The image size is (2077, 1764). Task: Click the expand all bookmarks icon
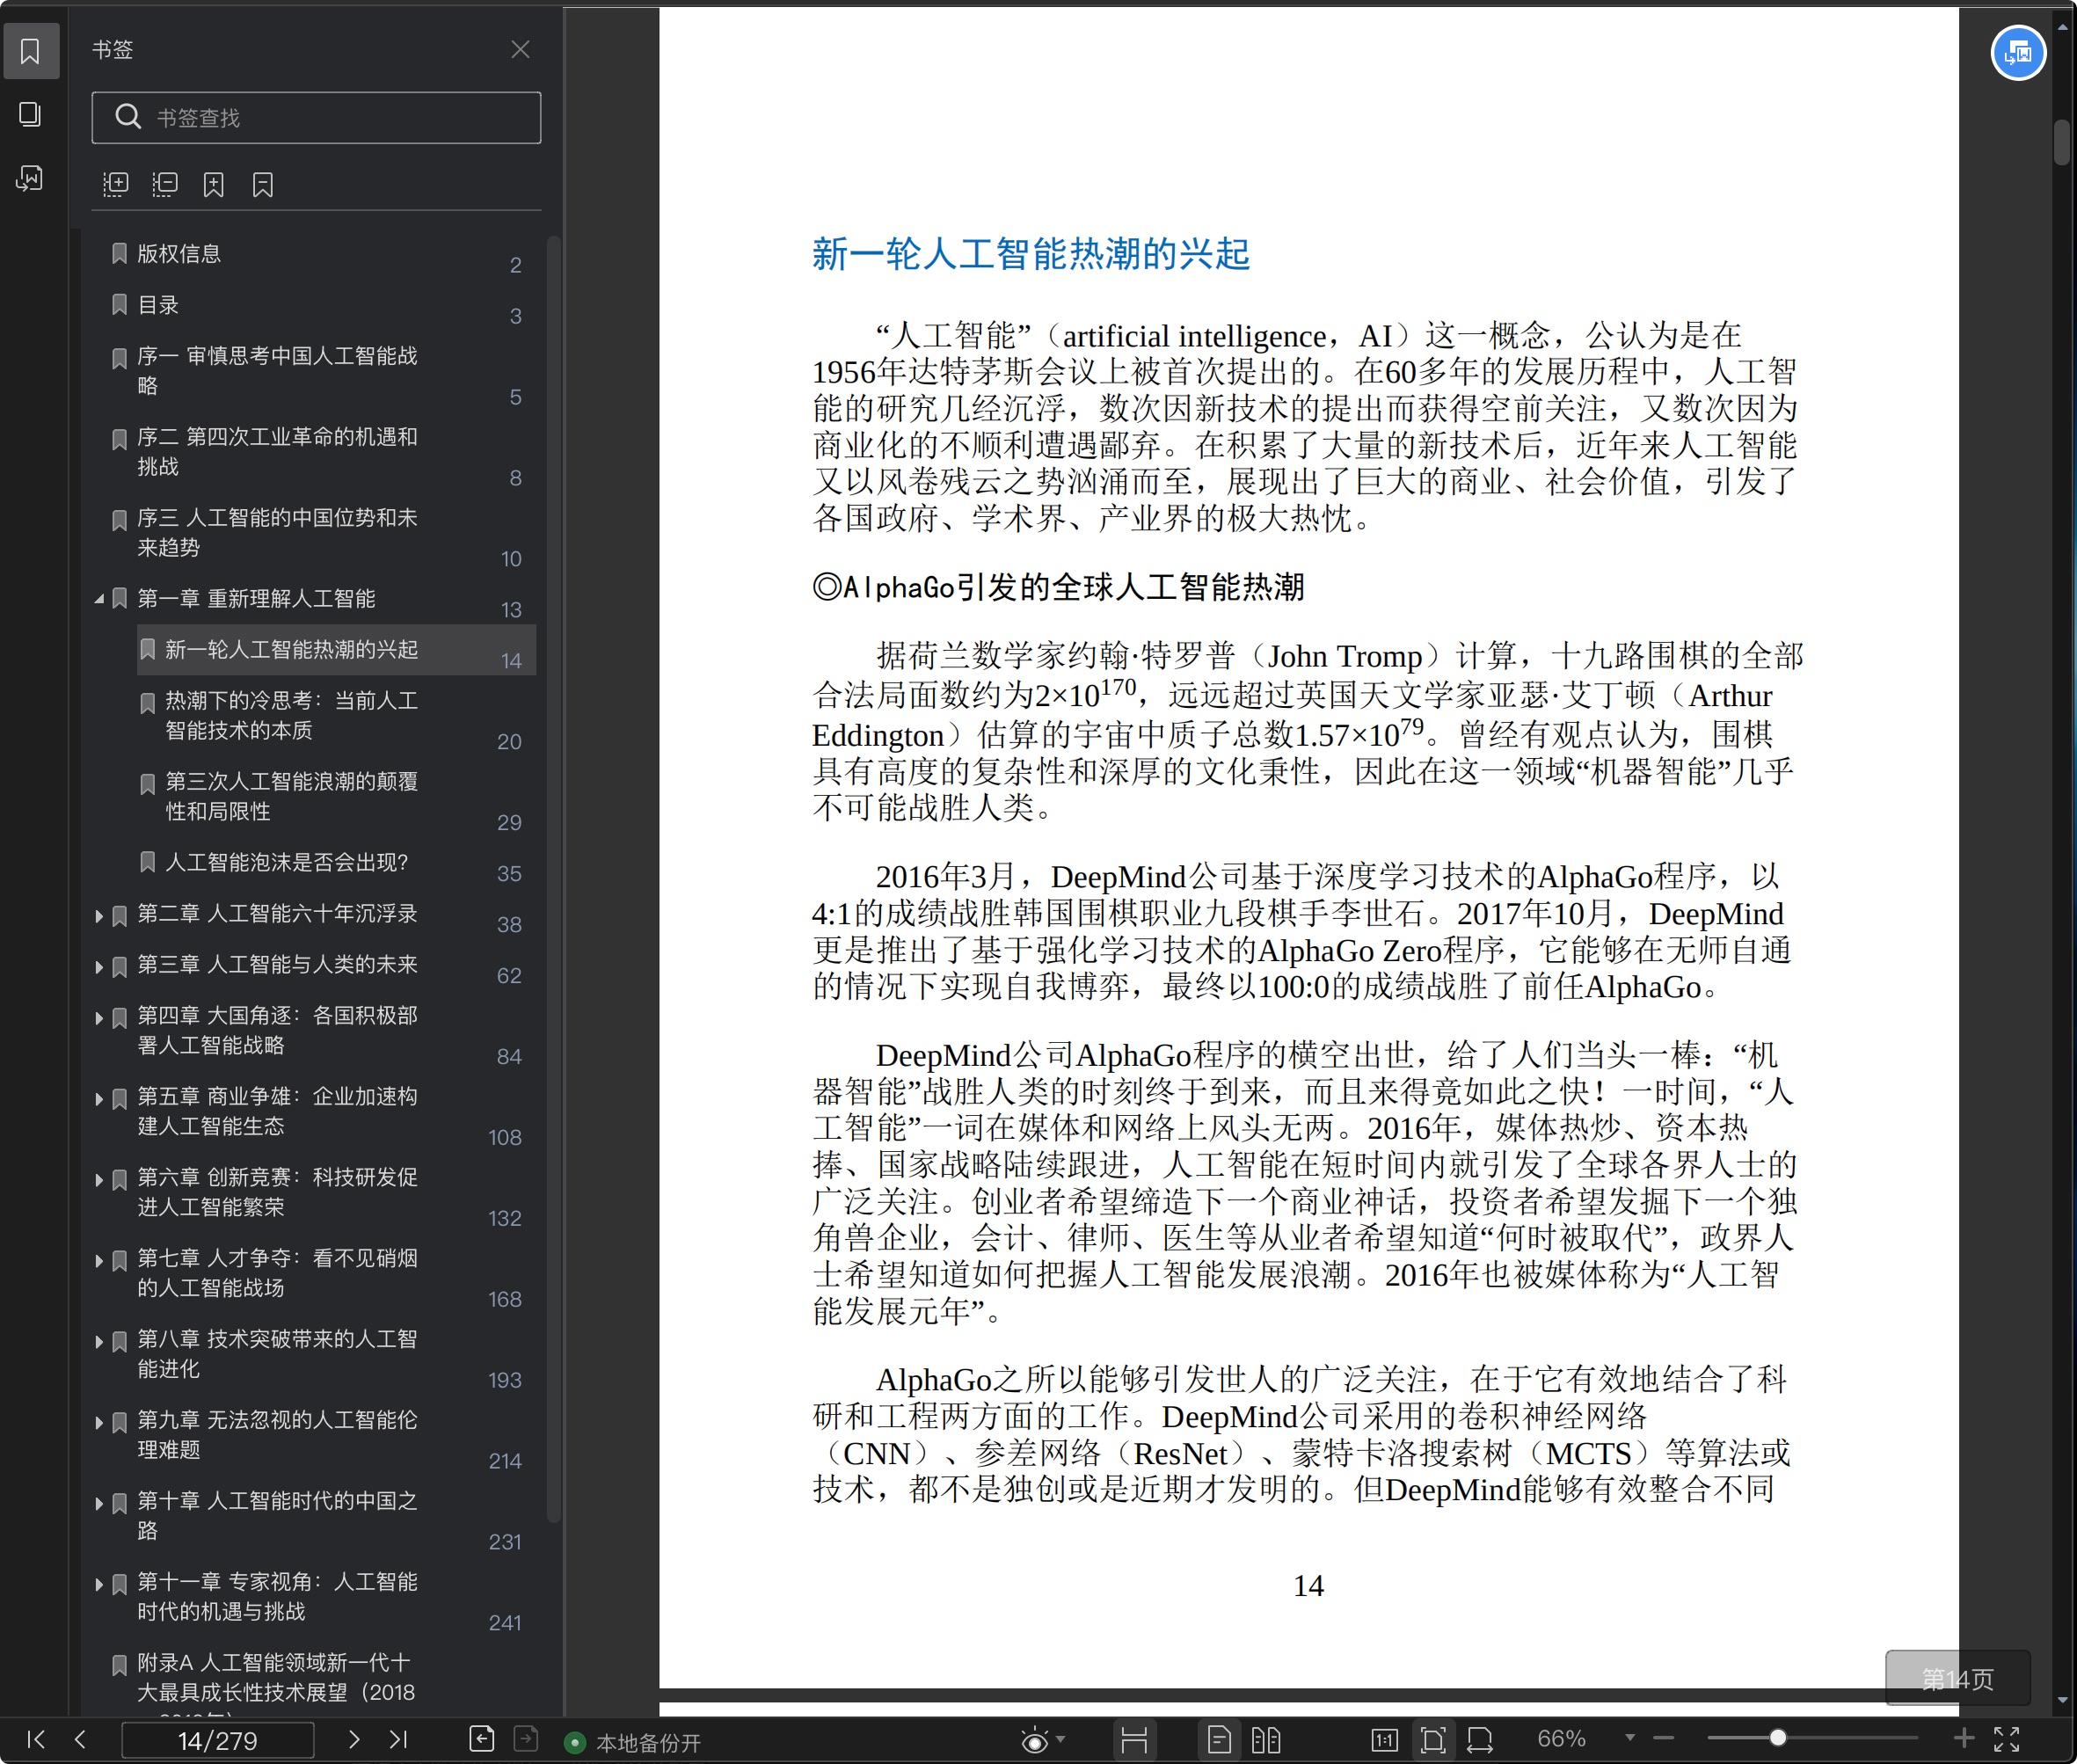pyautogui.click(x=116, y=184)
